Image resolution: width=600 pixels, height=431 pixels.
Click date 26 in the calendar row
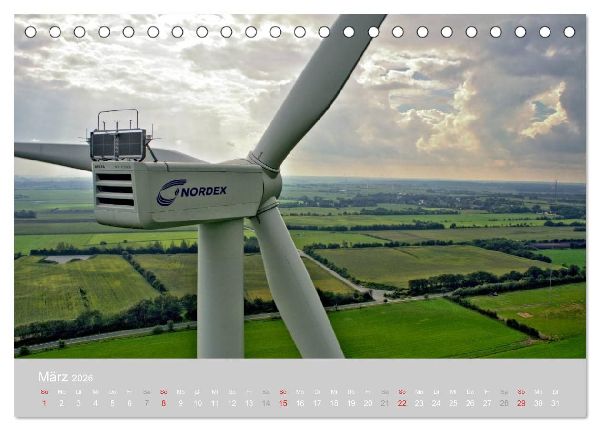470,403
